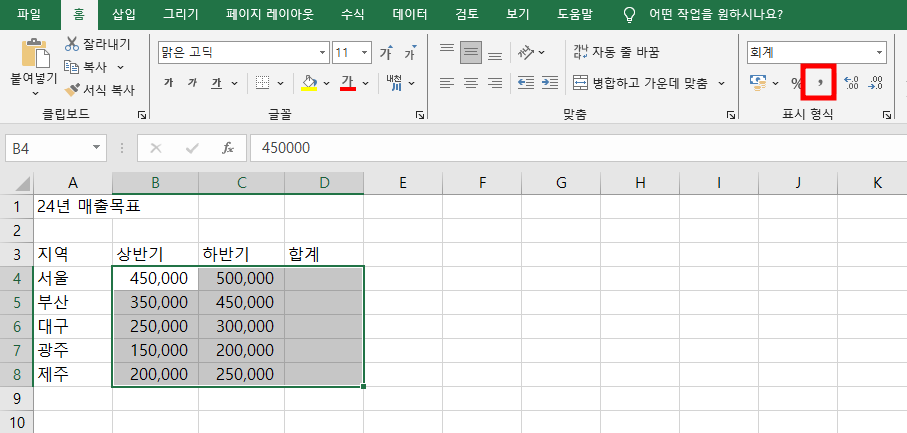Click the select-all corner triangle

click(23, 184)
